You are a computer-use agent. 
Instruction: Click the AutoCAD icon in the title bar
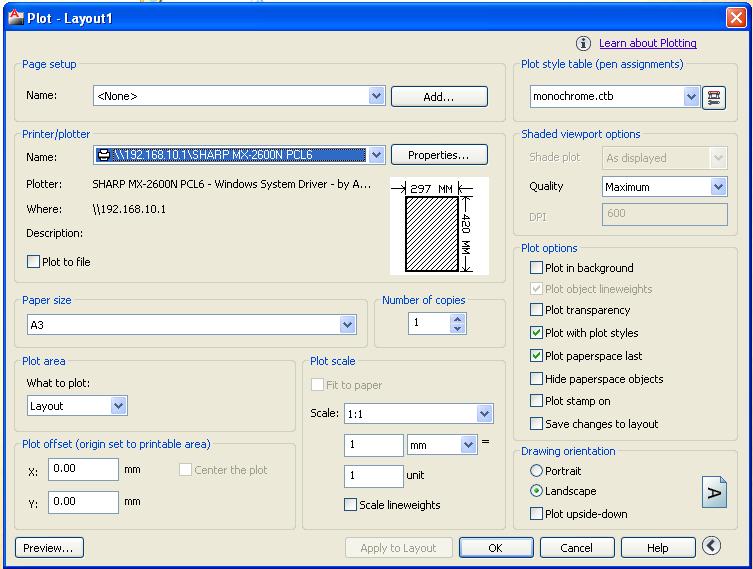click(16, 17)
